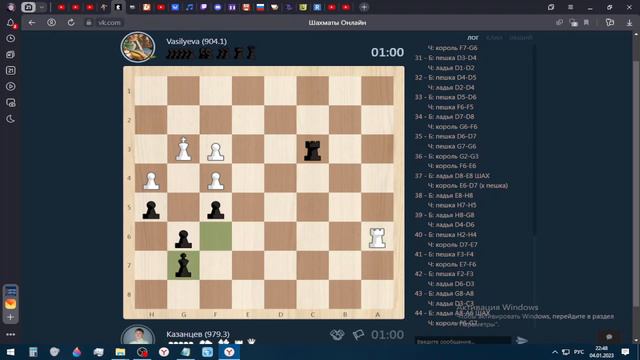Click log row '40 - Б: пешка H2-H4'
Screen dimensions: 640x360
(x=445, y=235)
